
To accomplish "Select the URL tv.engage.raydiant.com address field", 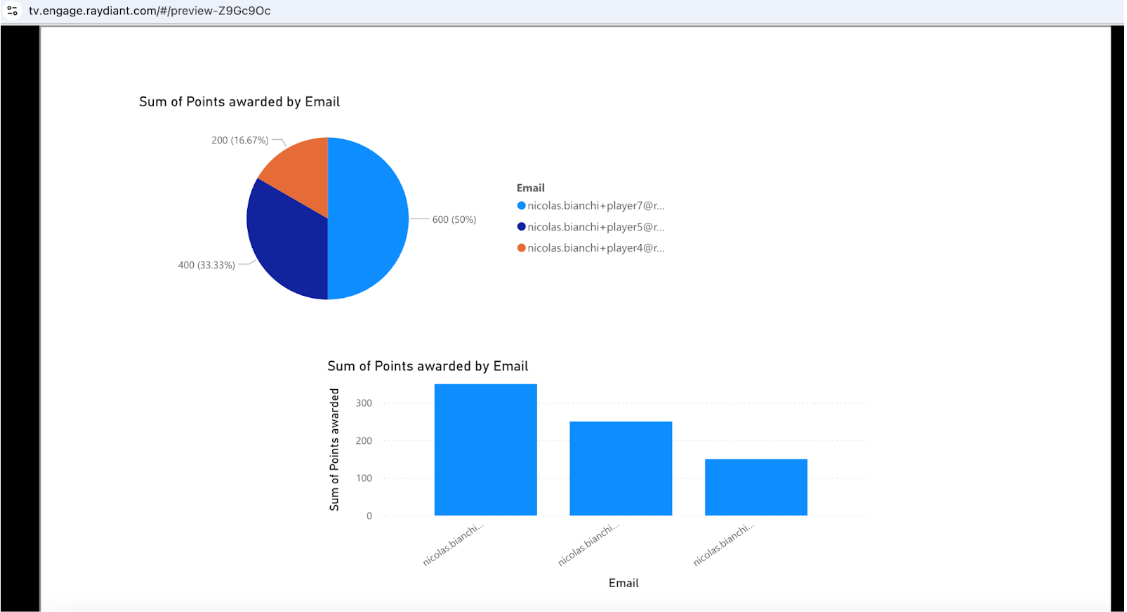I will point(150,11).
